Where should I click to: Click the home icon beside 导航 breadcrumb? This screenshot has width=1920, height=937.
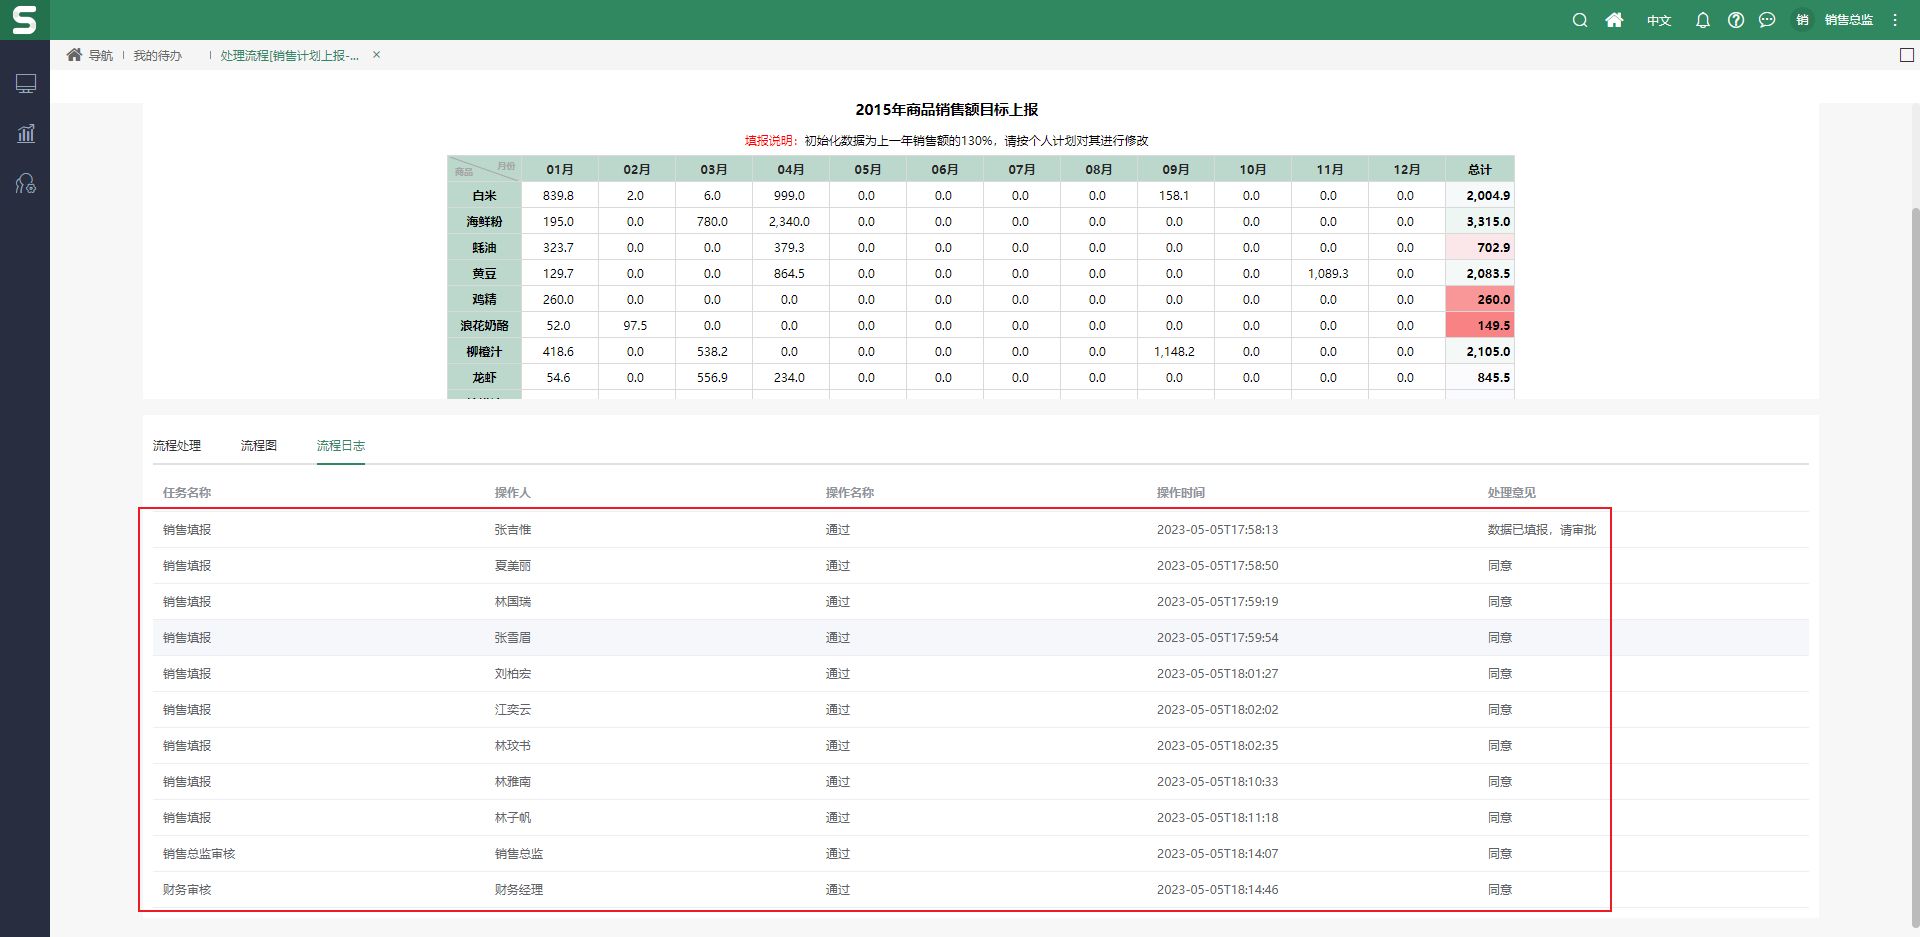pyautogui.click(x=74, y=55)
